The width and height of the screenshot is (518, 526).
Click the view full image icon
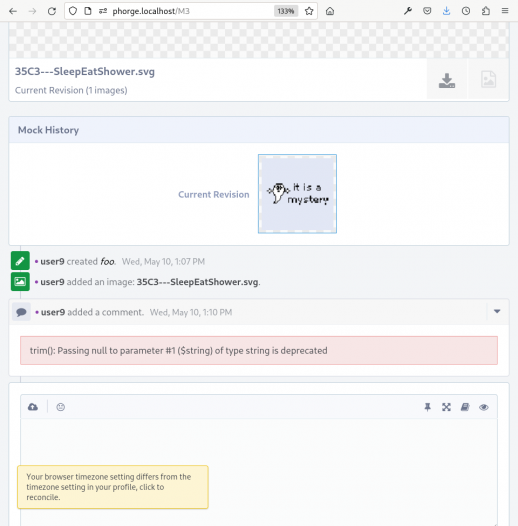[488, 80]
